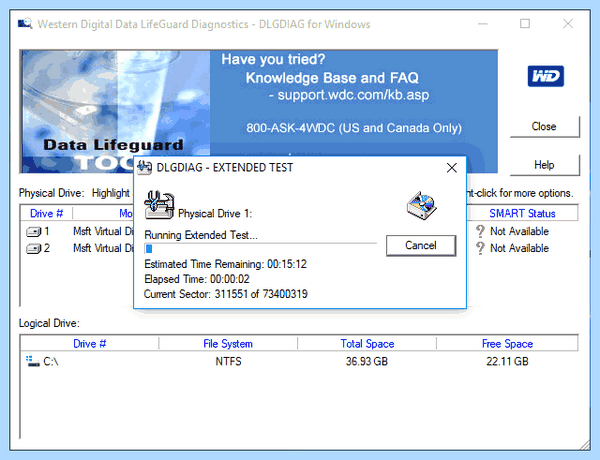Sort by Total Space column header

367,344
